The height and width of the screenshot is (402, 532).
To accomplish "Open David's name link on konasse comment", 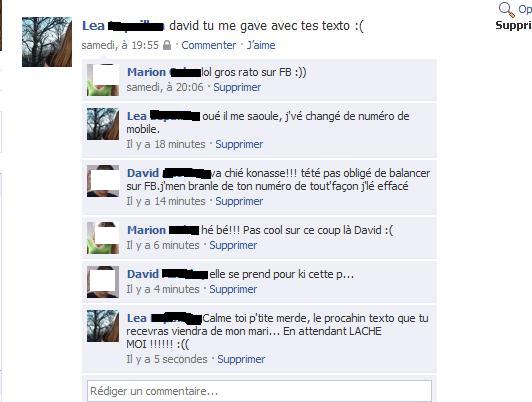I will (142, 173).
